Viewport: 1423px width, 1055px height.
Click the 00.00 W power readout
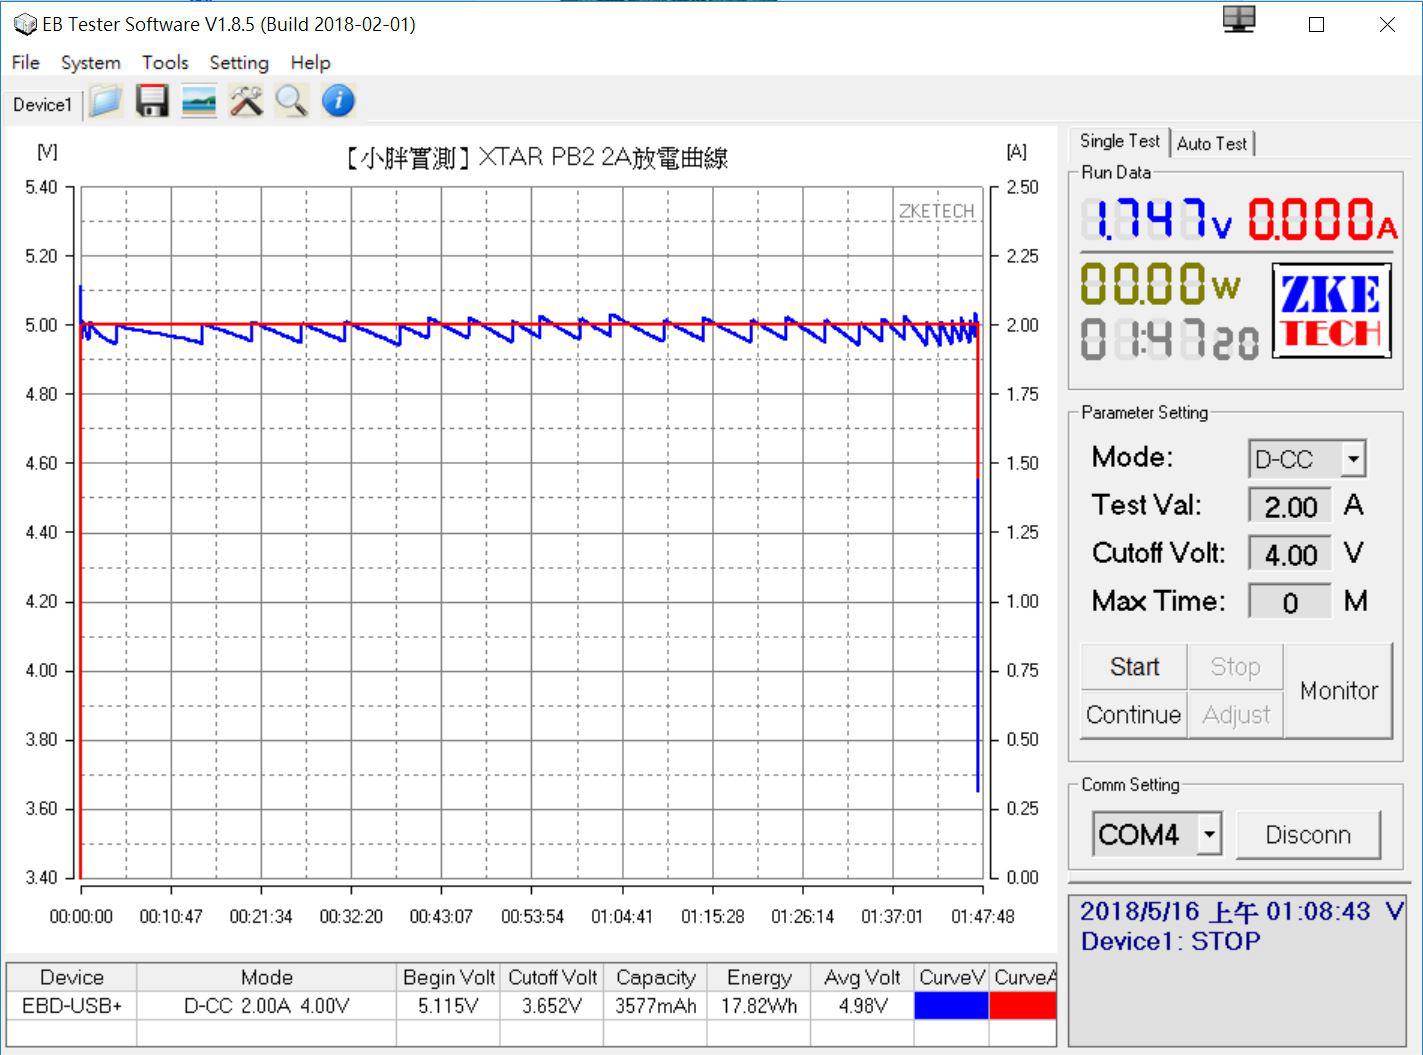coord(1160,283)
